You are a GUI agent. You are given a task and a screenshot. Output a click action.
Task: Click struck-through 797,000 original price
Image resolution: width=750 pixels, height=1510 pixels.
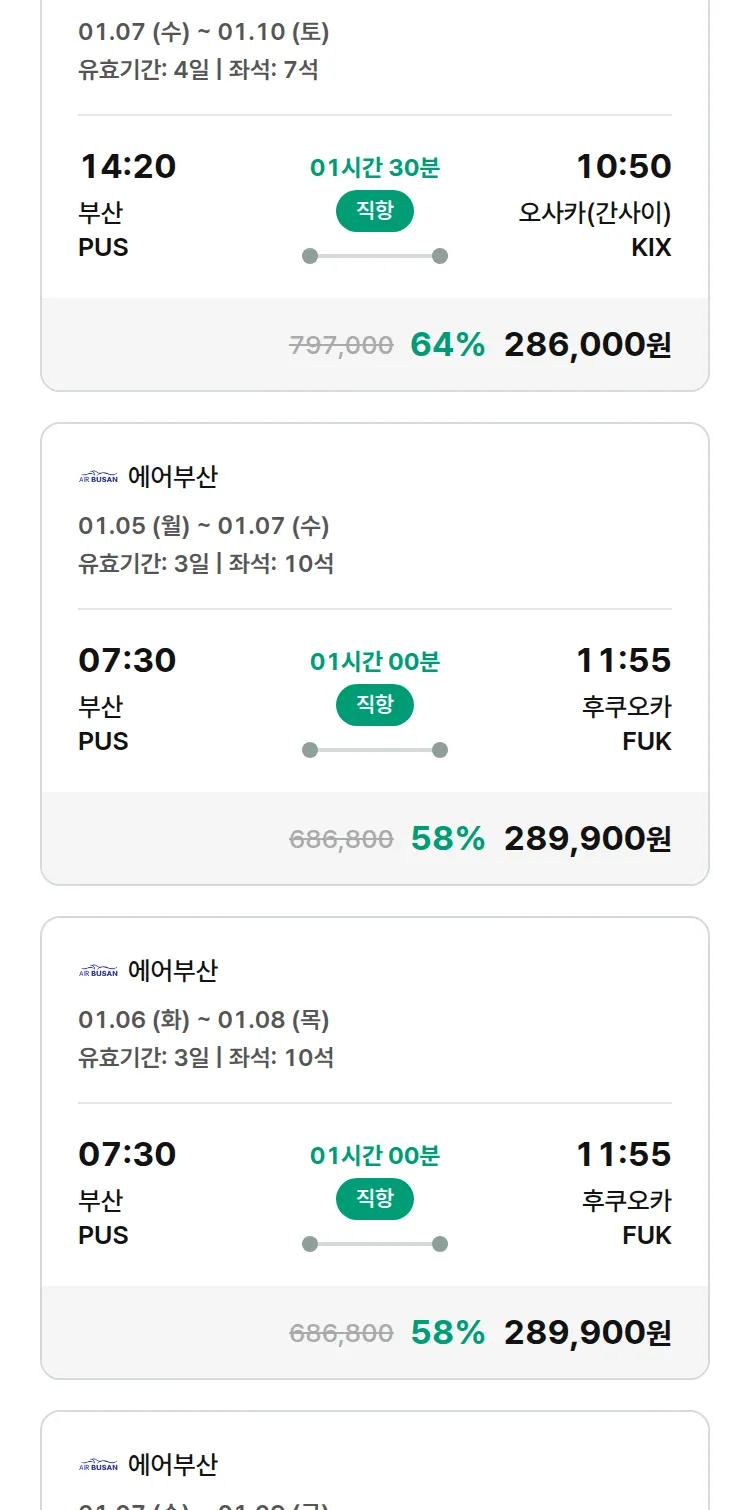(341, 346)
